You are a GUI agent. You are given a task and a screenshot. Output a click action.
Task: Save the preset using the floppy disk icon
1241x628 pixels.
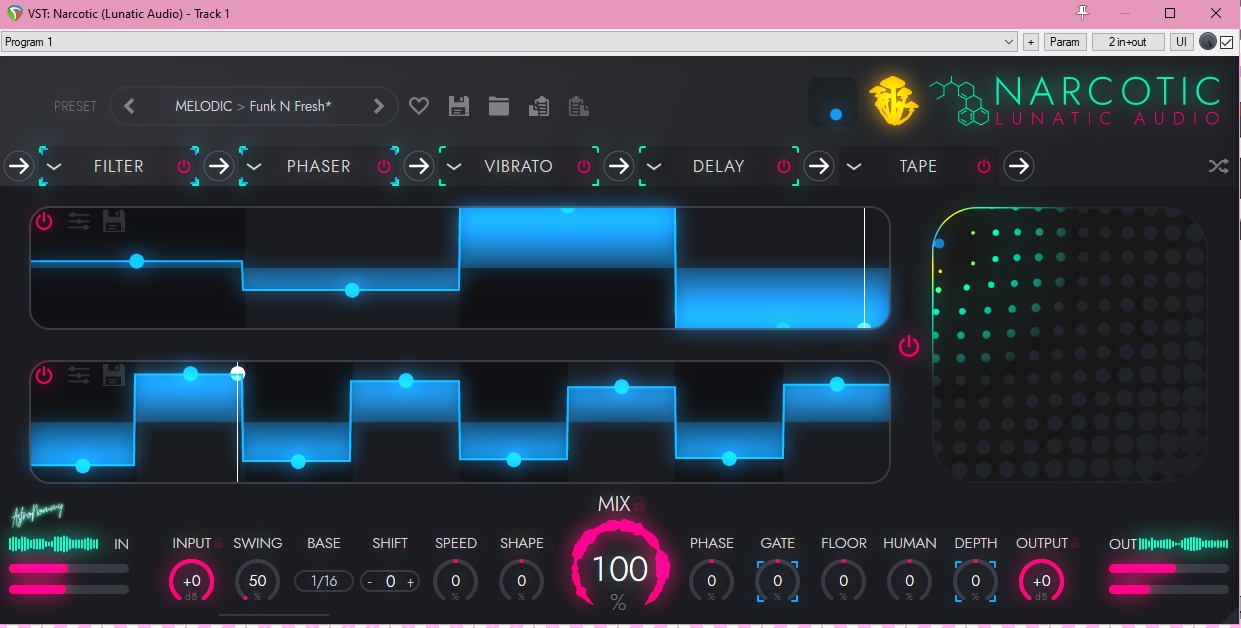click(459, 106)
